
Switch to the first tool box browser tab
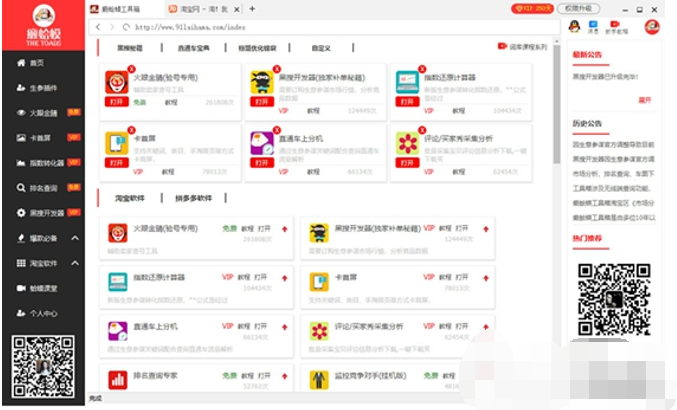click(125, 9)
